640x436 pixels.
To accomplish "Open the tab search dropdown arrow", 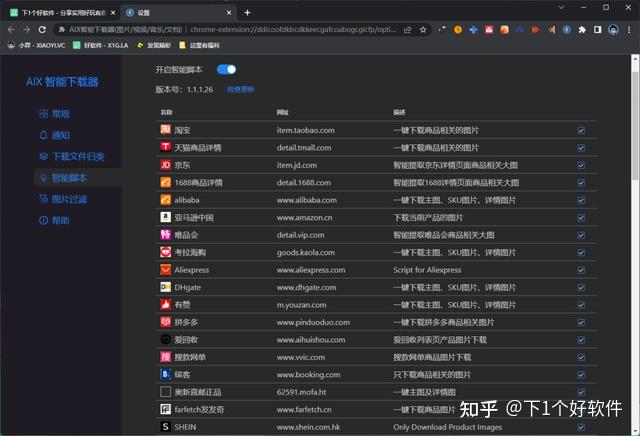I will pyautogui.click(x=561, y=7).
